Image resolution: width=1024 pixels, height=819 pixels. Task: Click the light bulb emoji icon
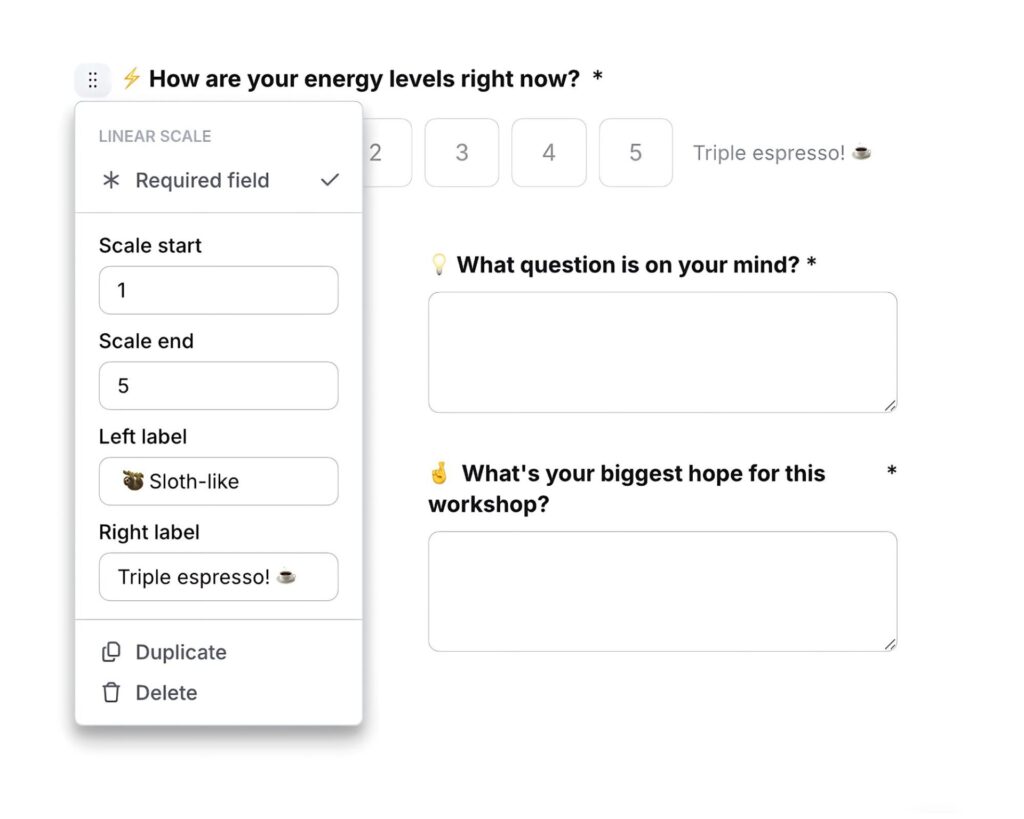click(x=438, y=265)
